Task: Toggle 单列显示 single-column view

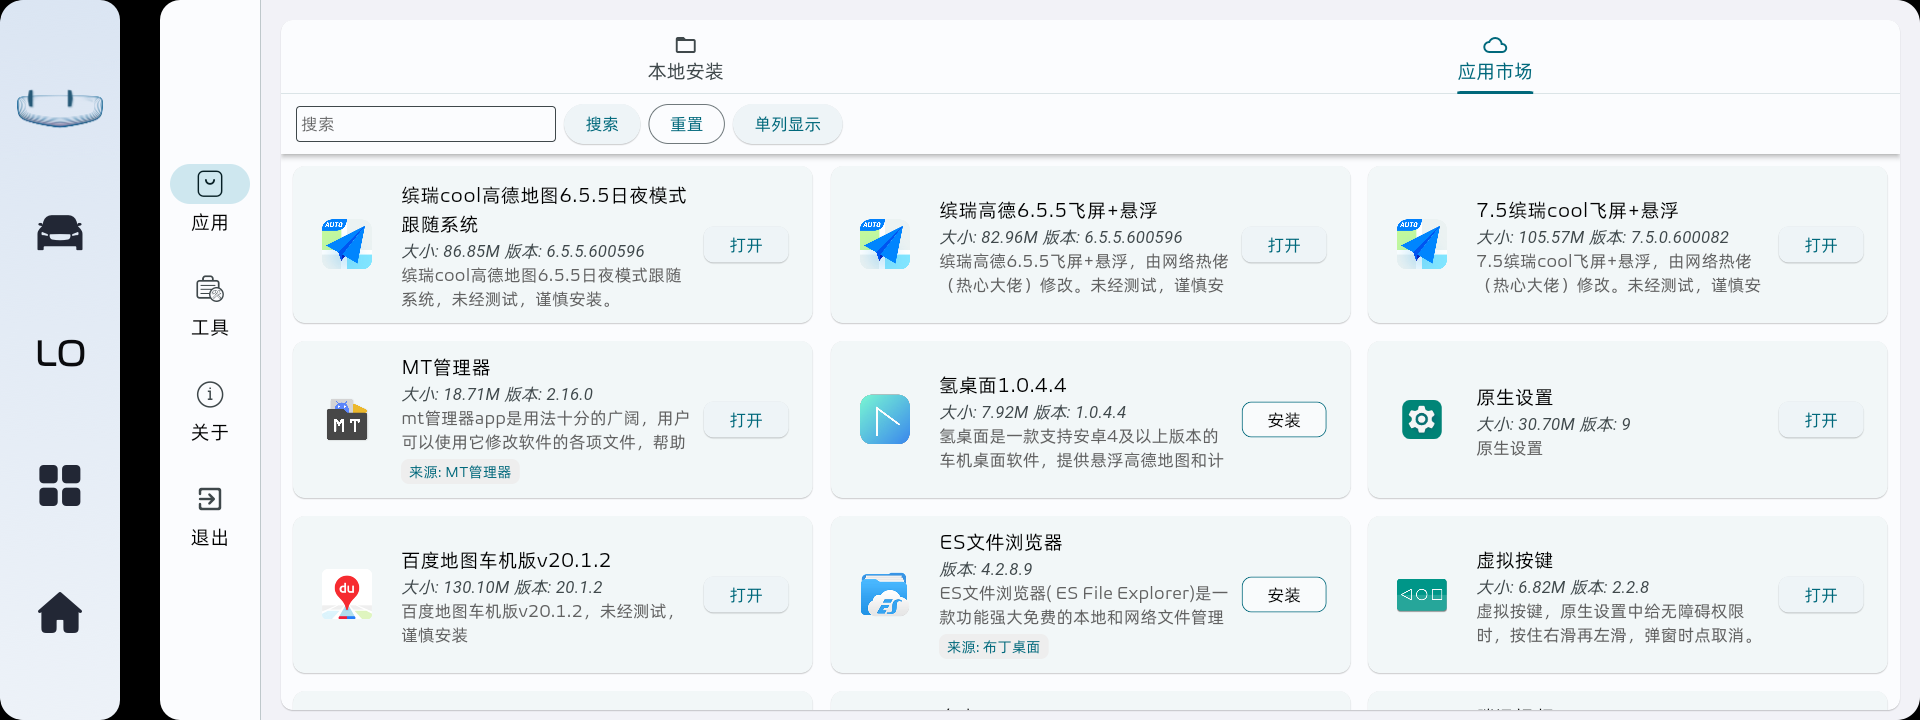Action: tap(787, 124)
